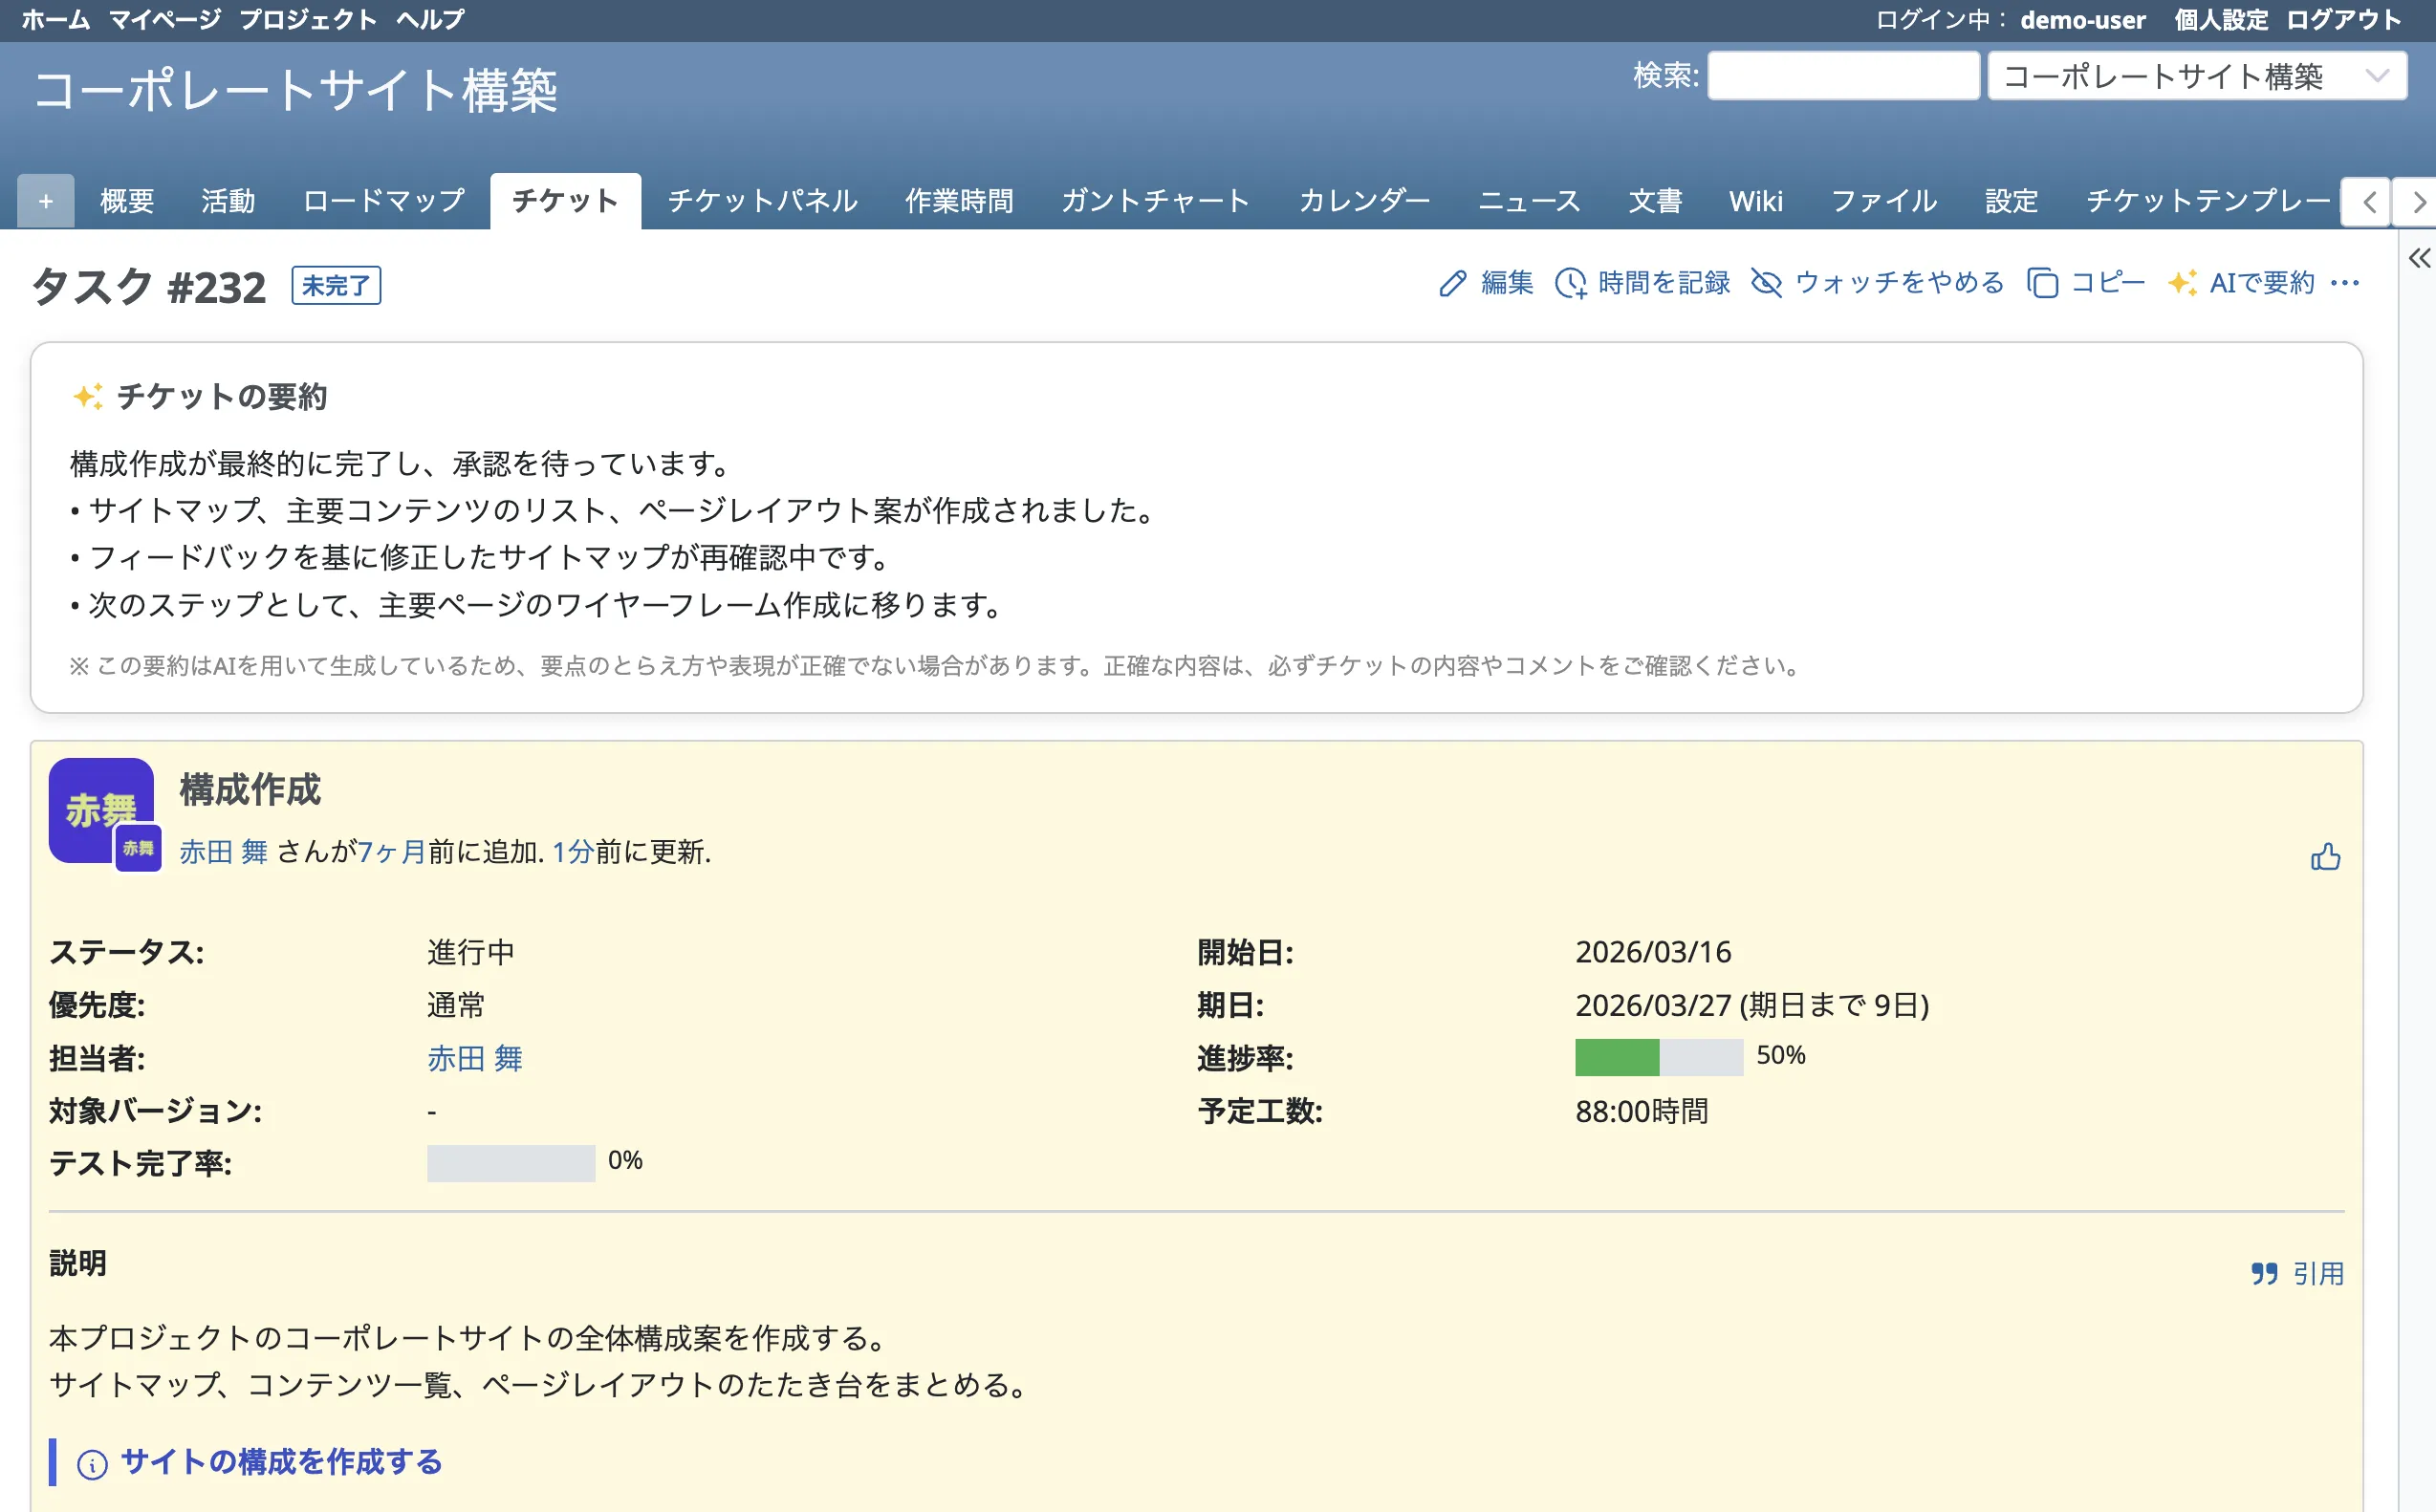Screen dimensions: 2436x1512
Task: Open the コーポレートサイト構築 project dropdown
Action: [x=2196, y=76]
